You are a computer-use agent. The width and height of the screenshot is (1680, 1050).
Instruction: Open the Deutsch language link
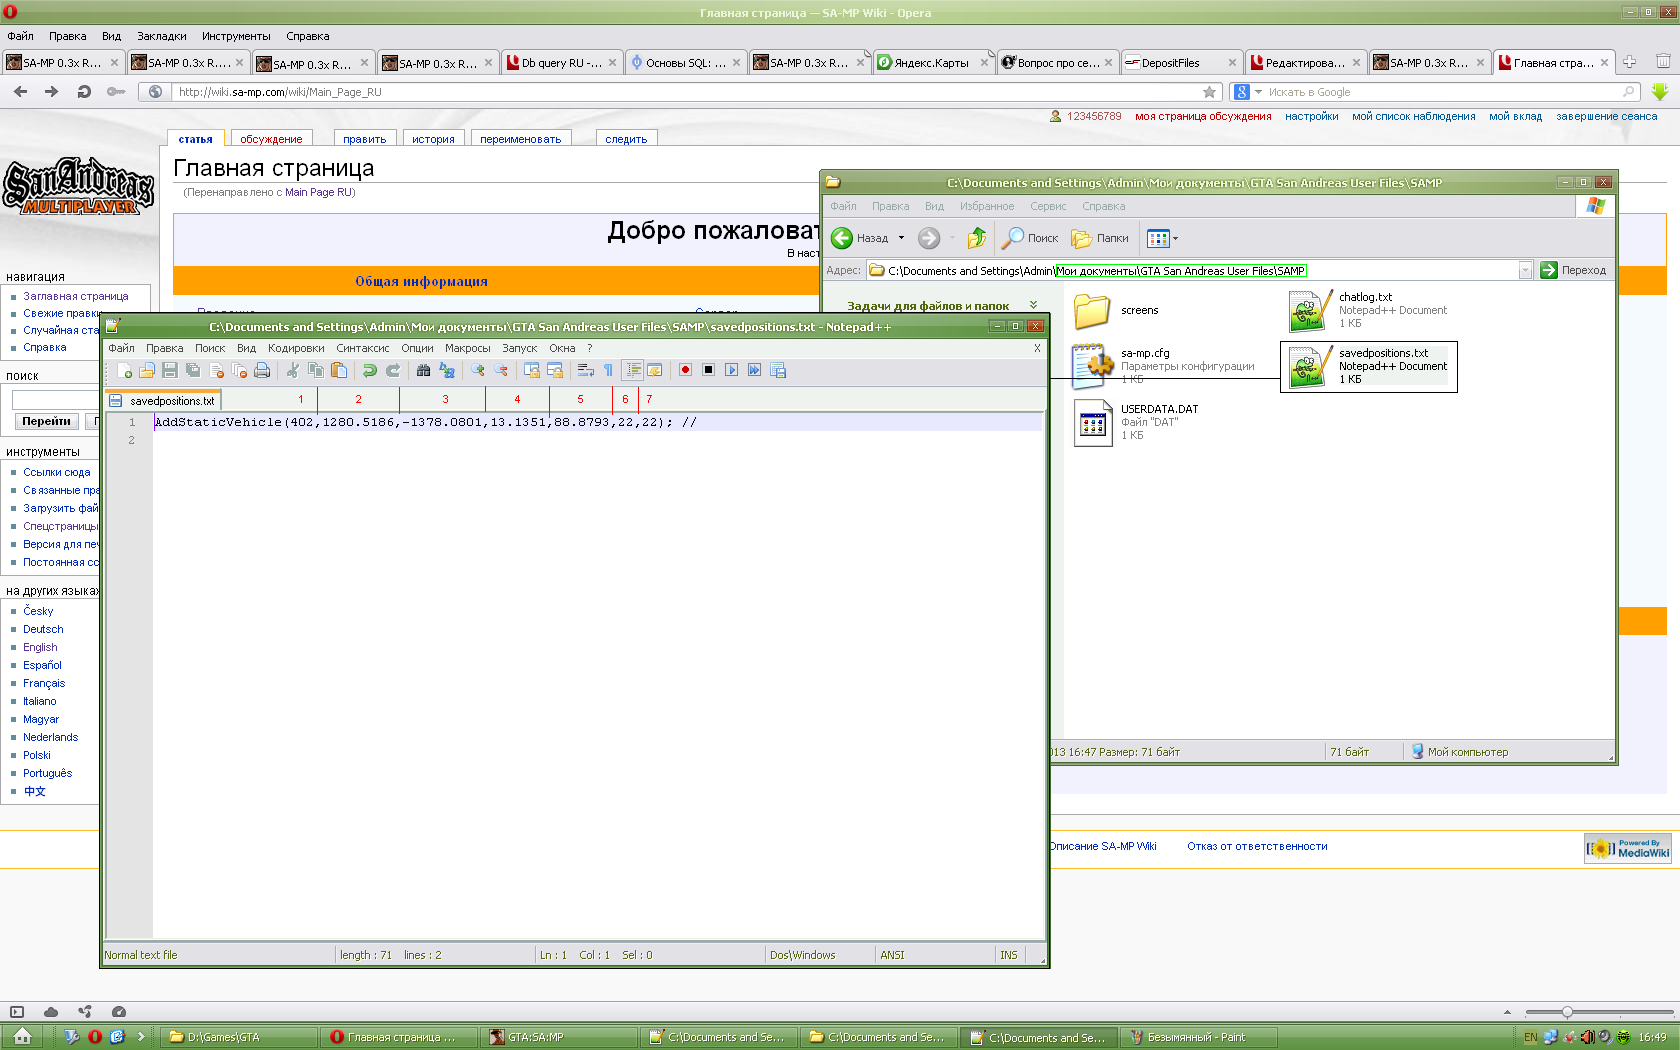tap(43, 630)
